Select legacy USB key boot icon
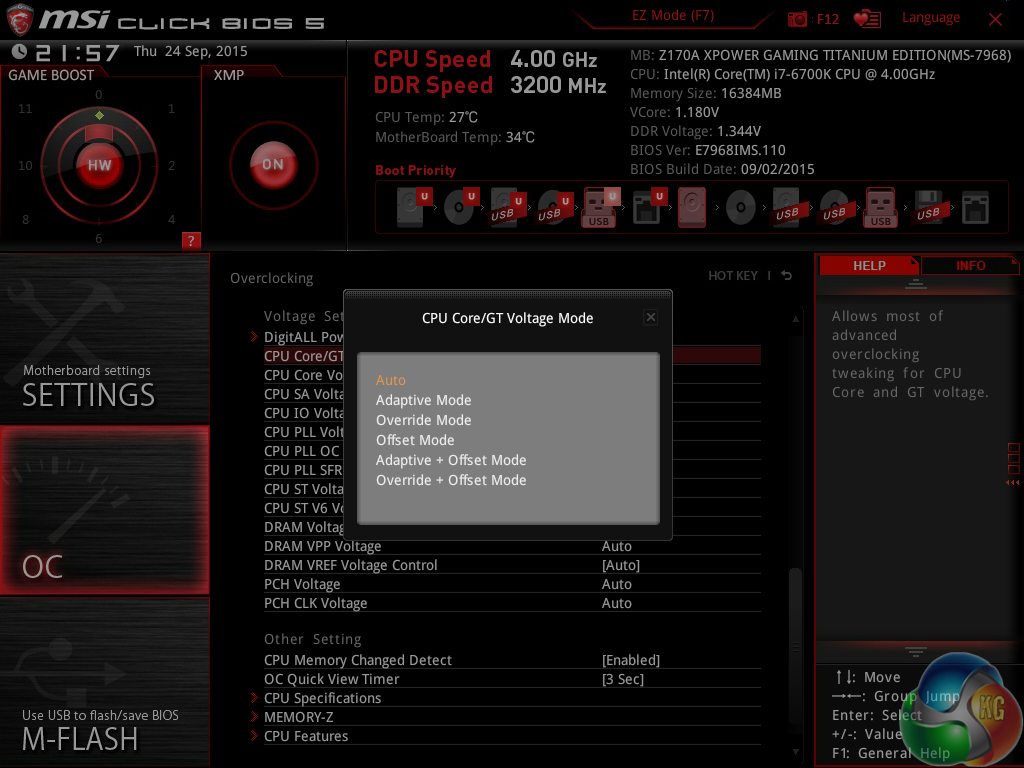 [881, 207]
